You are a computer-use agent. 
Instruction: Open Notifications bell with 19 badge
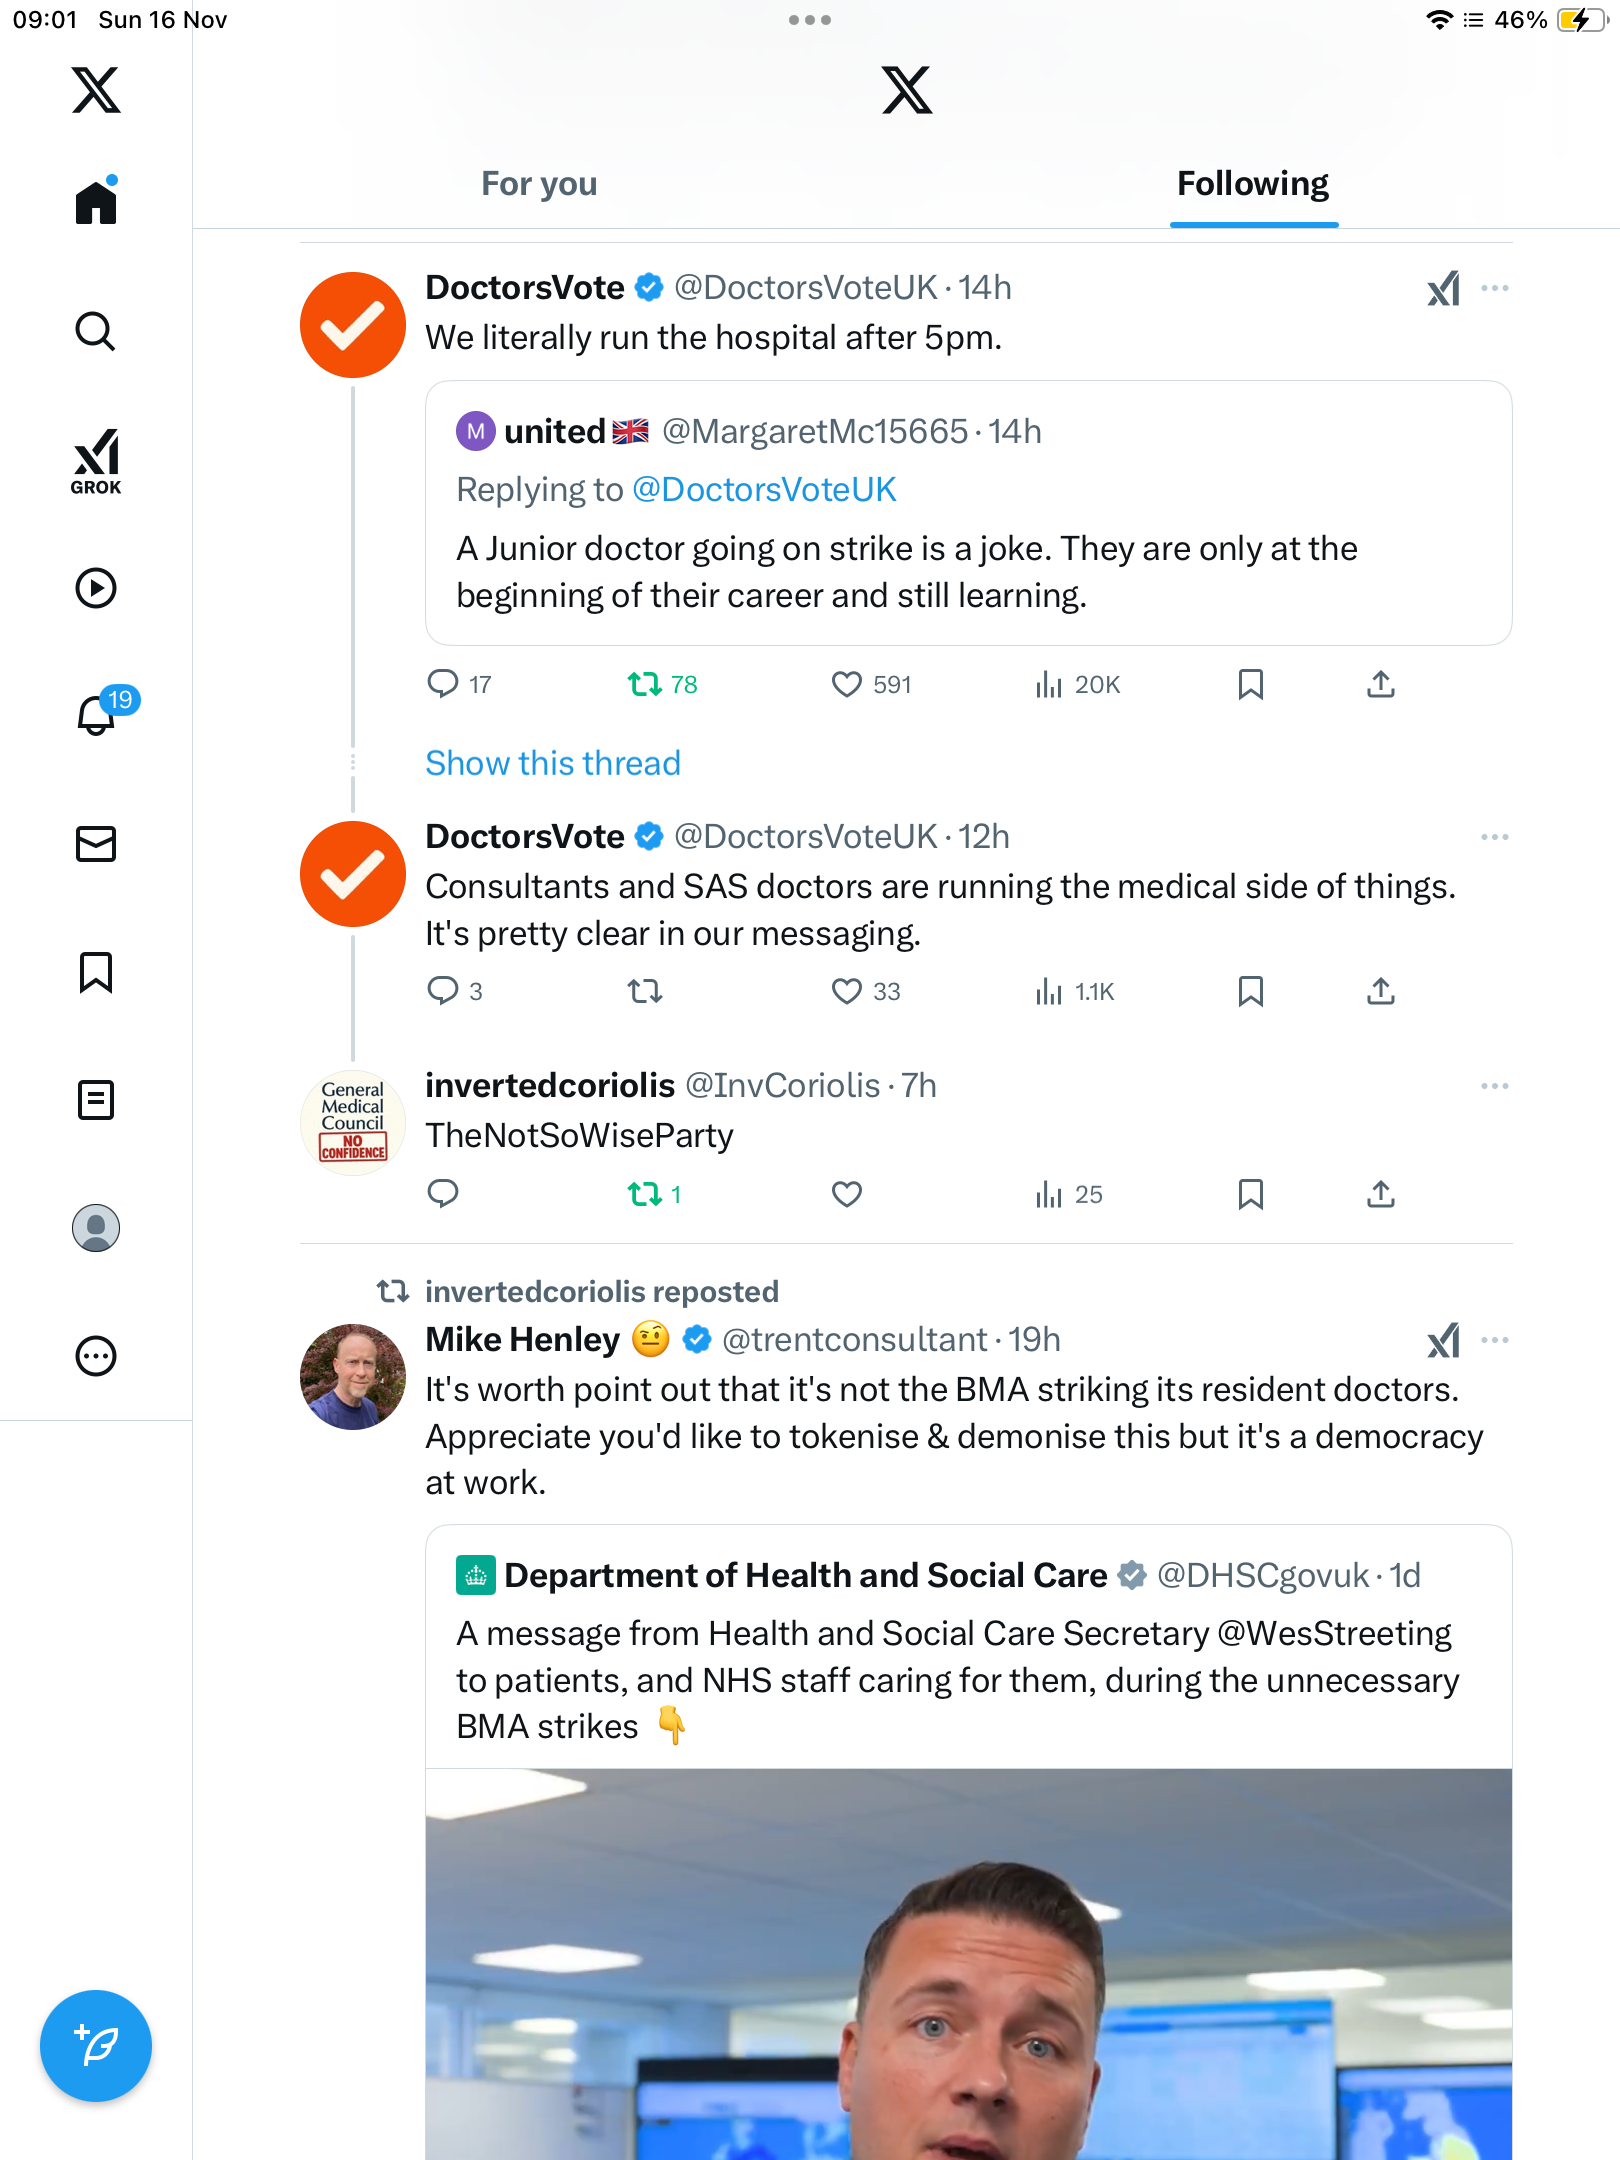(97, 715)
